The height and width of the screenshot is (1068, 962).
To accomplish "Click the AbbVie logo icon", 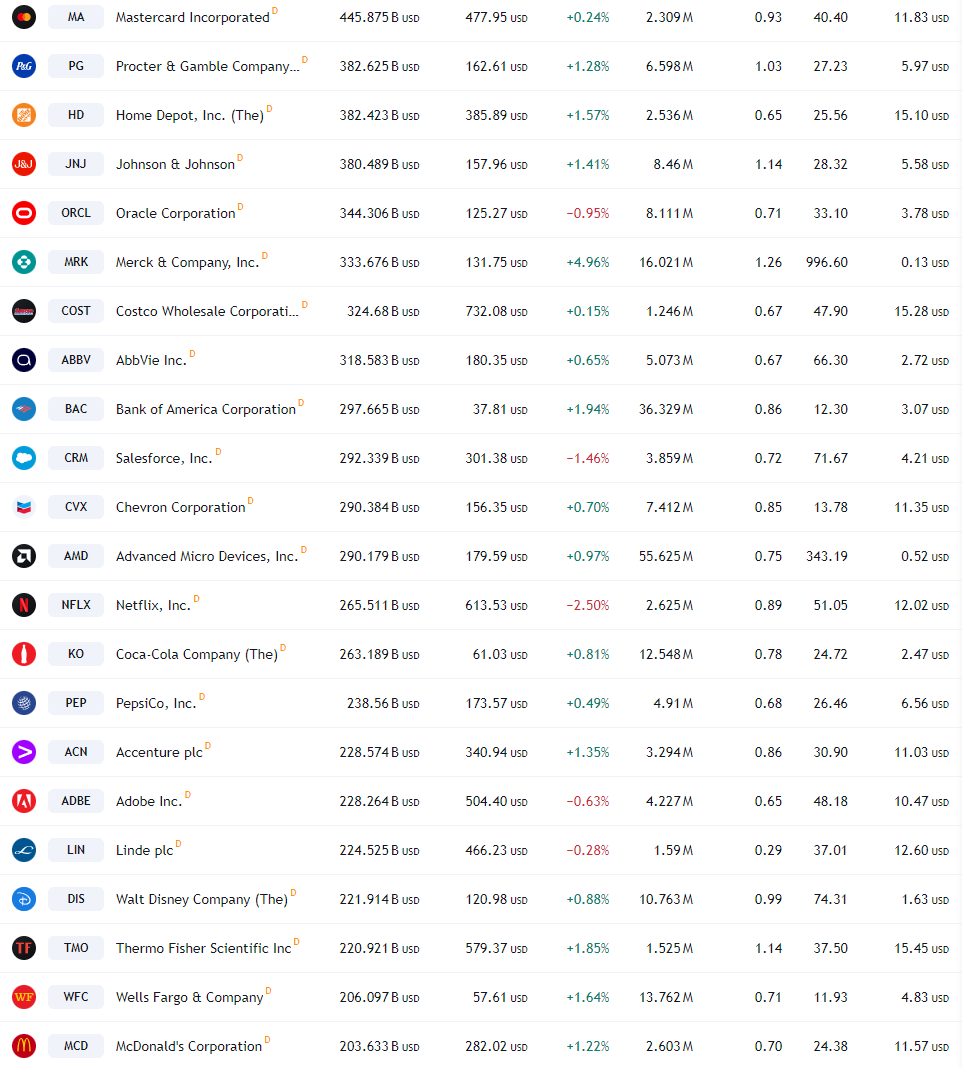I will coord(24,360).
